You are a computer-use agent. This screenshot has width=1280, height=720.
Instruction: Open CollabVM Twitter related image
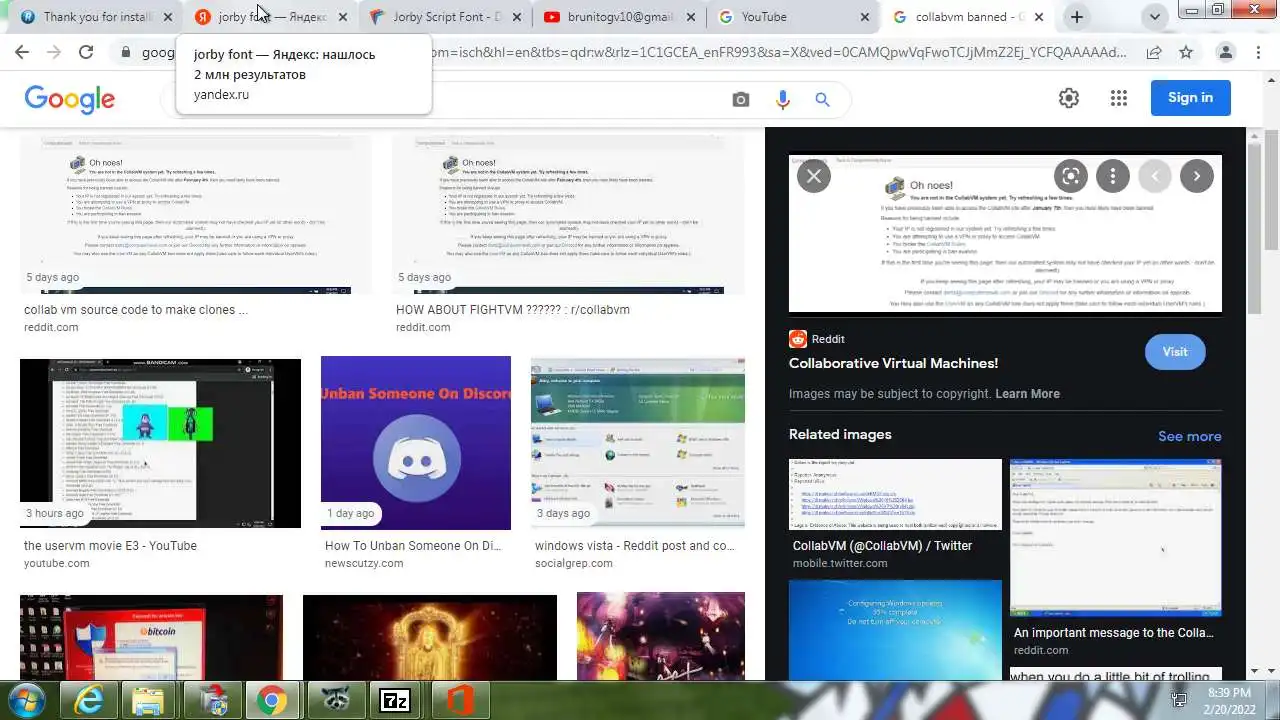click(895, 494)
